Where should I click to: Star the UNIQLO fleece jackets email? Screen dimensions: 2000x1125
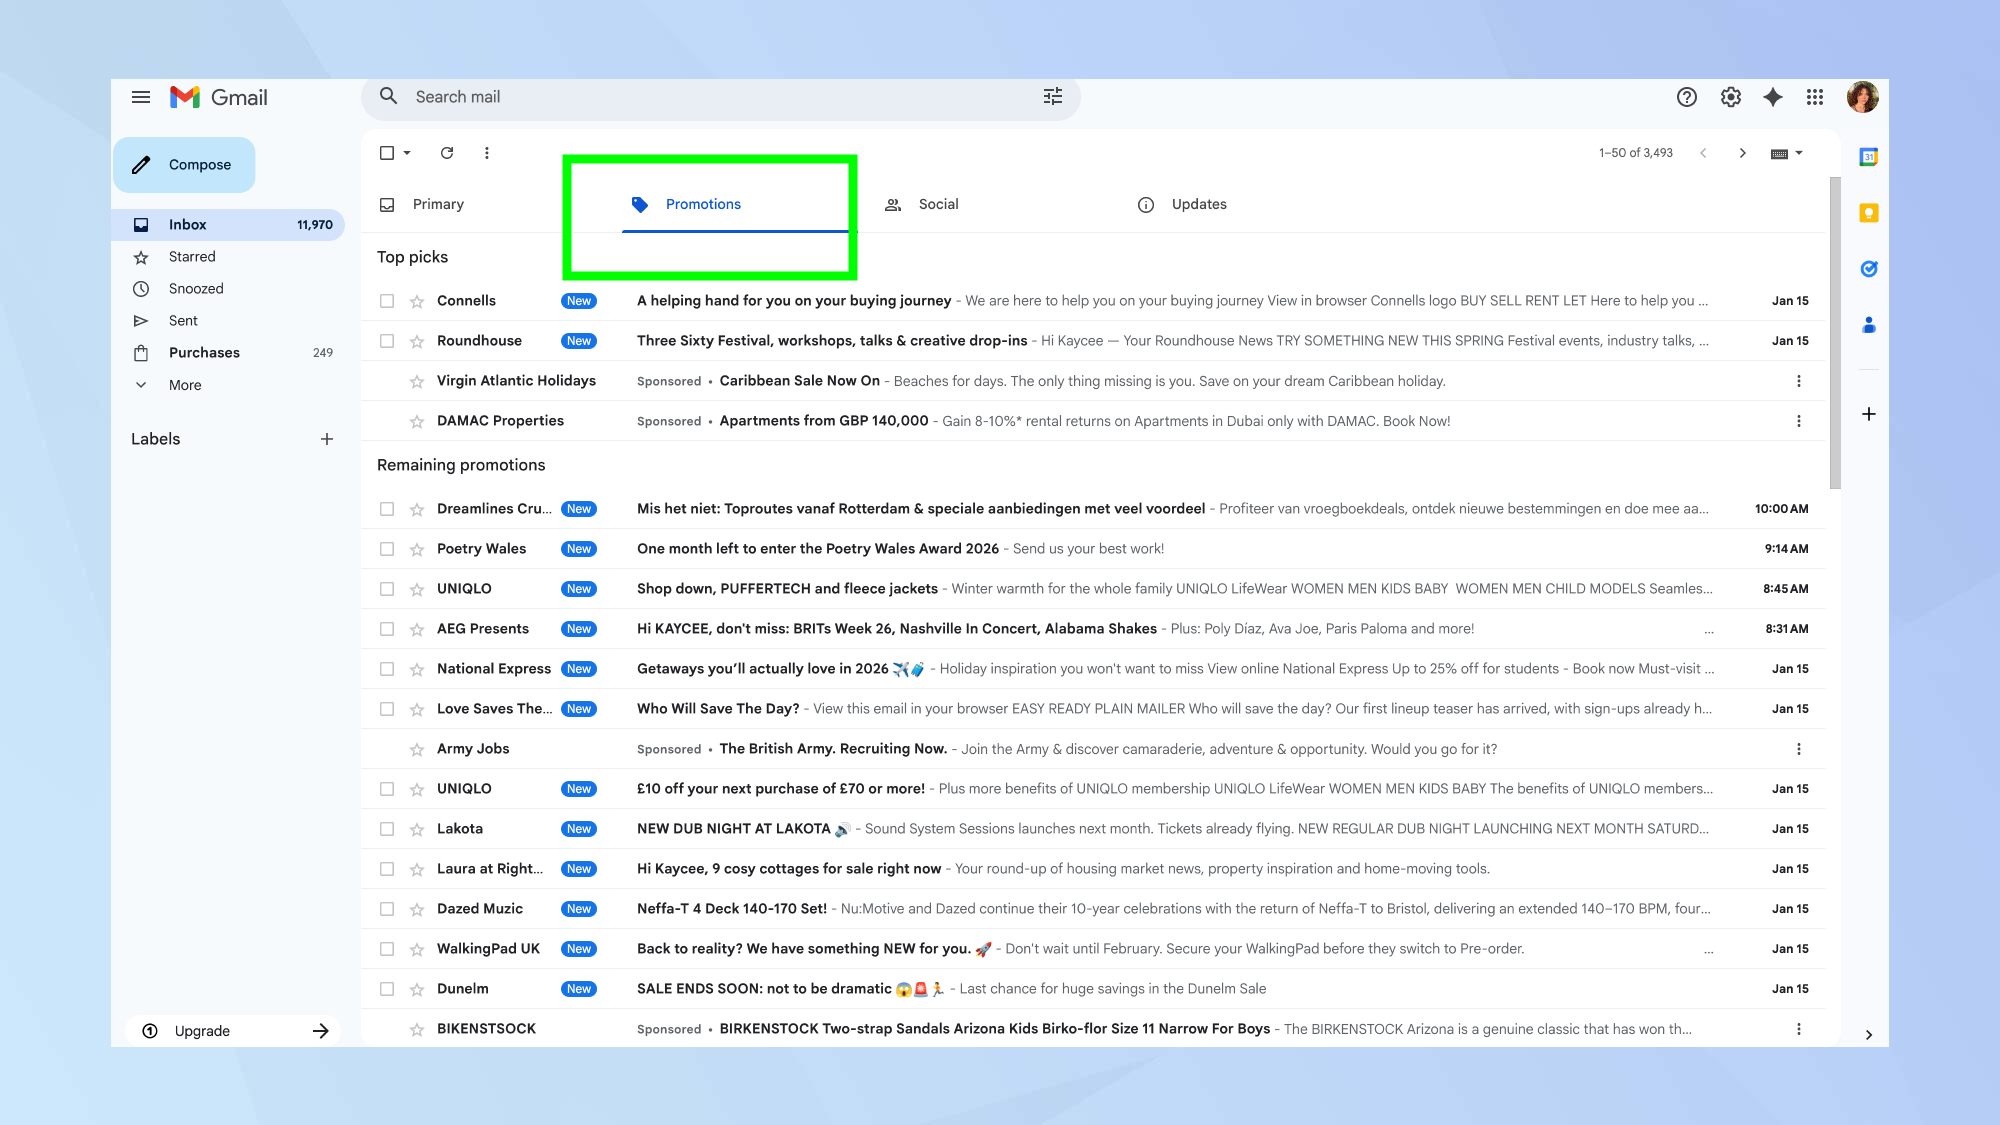[x=416, y=589]
